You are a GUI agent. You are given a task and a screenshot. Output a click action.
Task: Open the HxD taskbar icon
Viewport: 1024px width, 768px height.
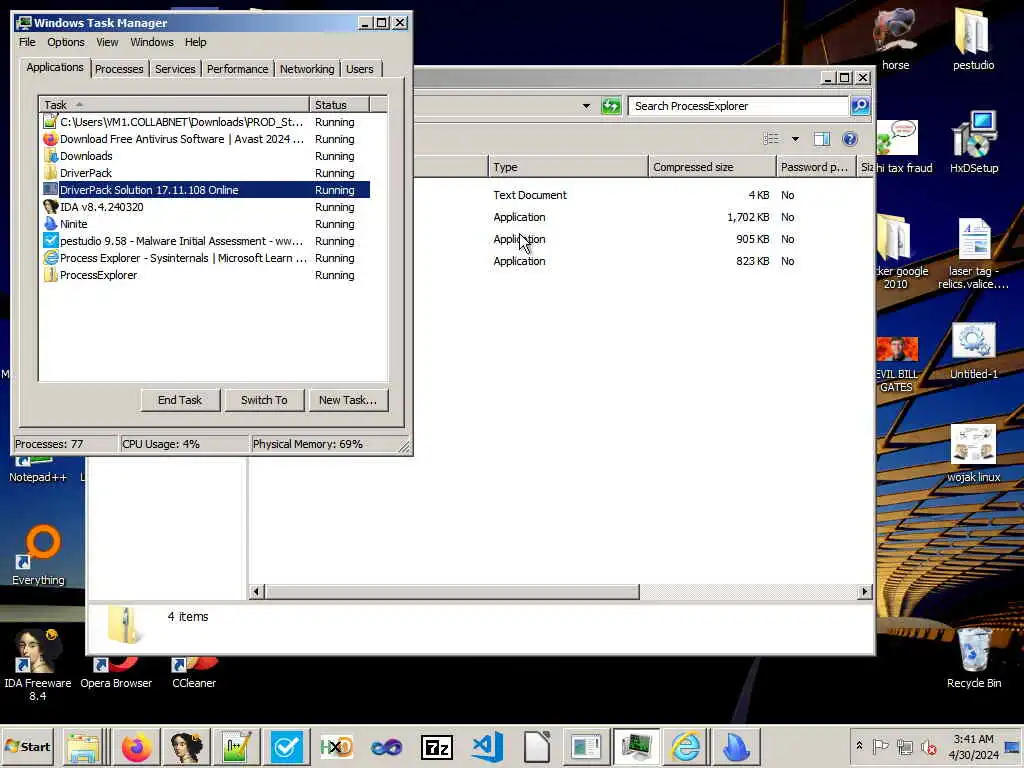(336, 746)
